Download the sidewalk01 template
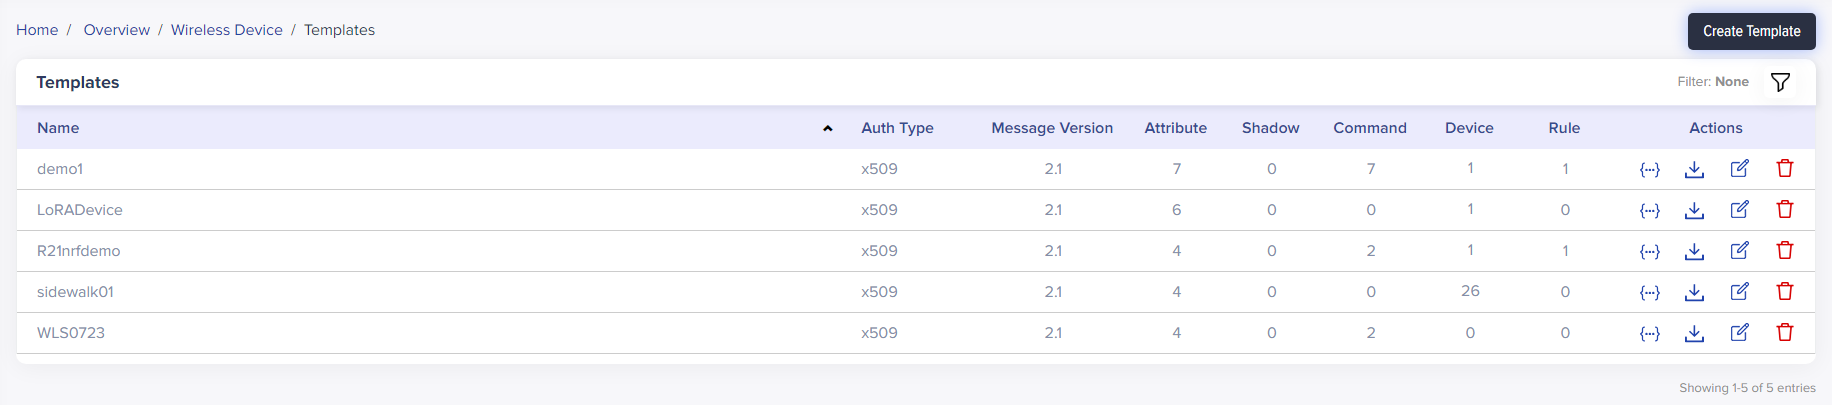1832x405 pixels. [1694, 292]
